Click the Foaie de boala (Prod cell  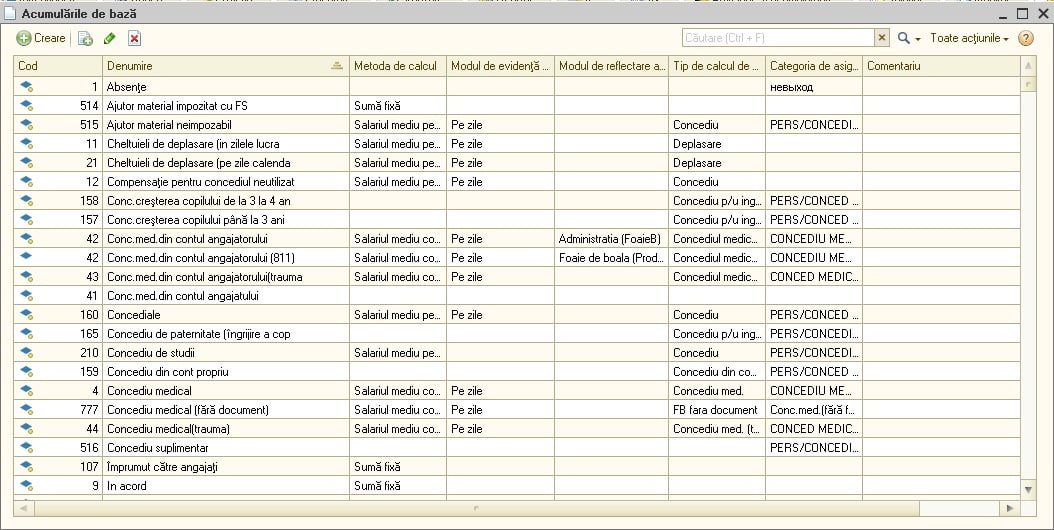[611, 258]
